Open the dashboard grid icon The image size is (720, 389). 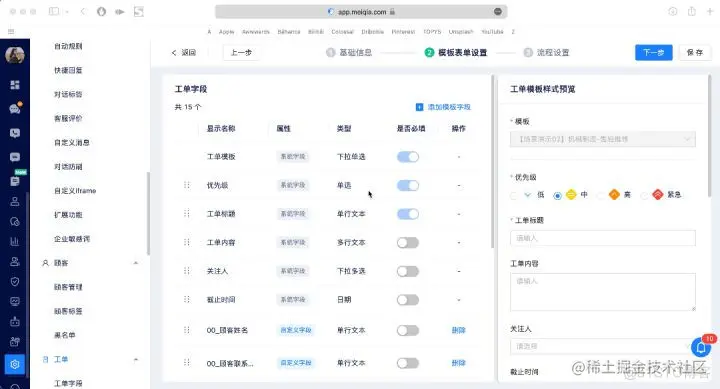click(15, 85)
